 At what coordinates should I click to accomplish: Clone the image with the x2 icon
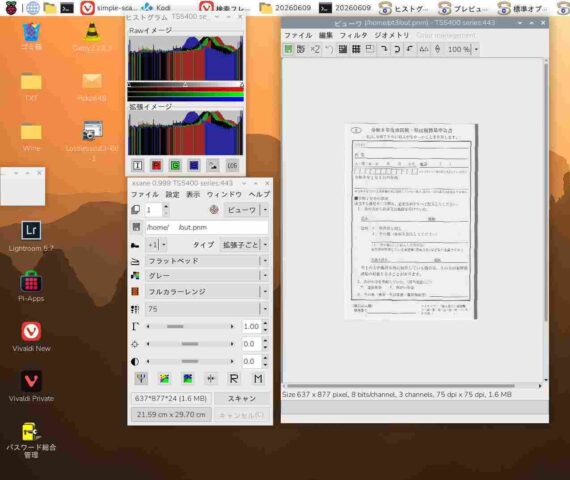pyautogui.click(x=315, y=49)
